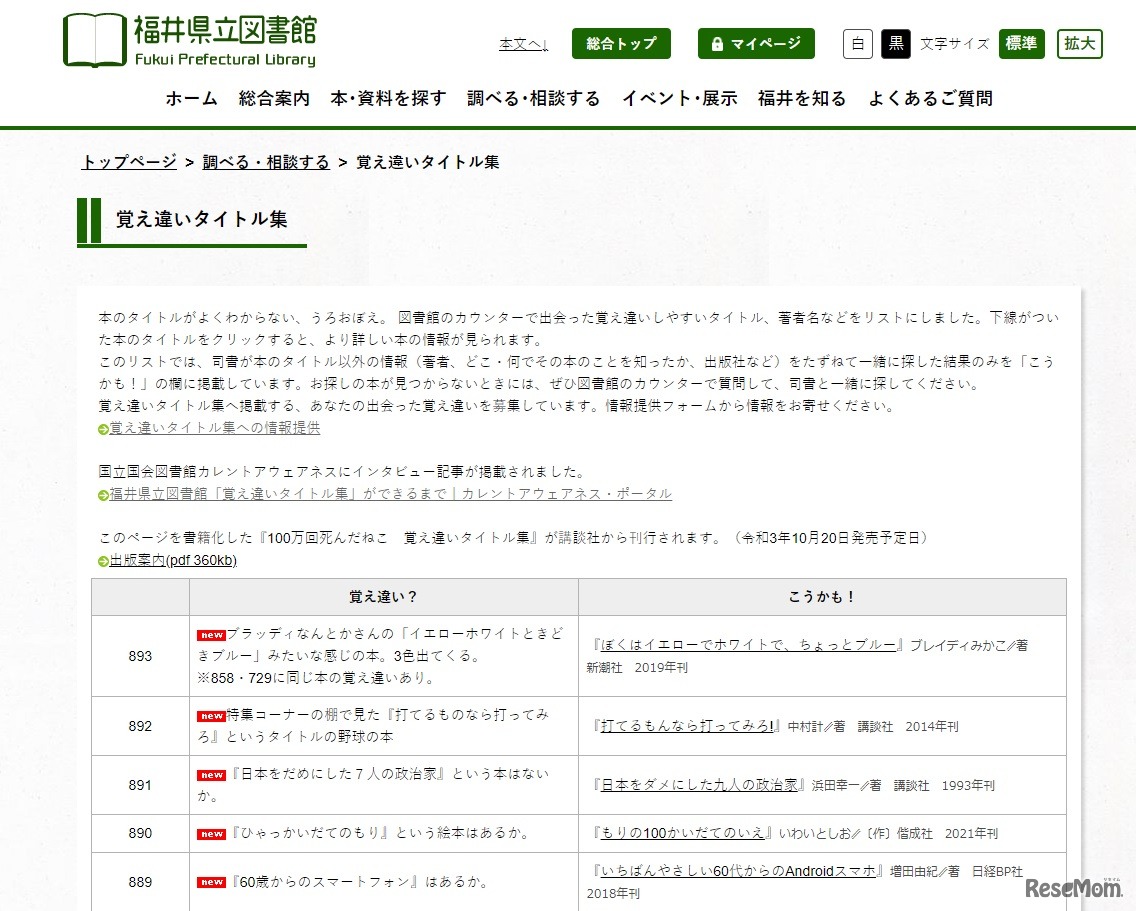The image size is (1136, 911).
Task: Select ホーム in the navigation bar
Action: click(x=191, y=98)
